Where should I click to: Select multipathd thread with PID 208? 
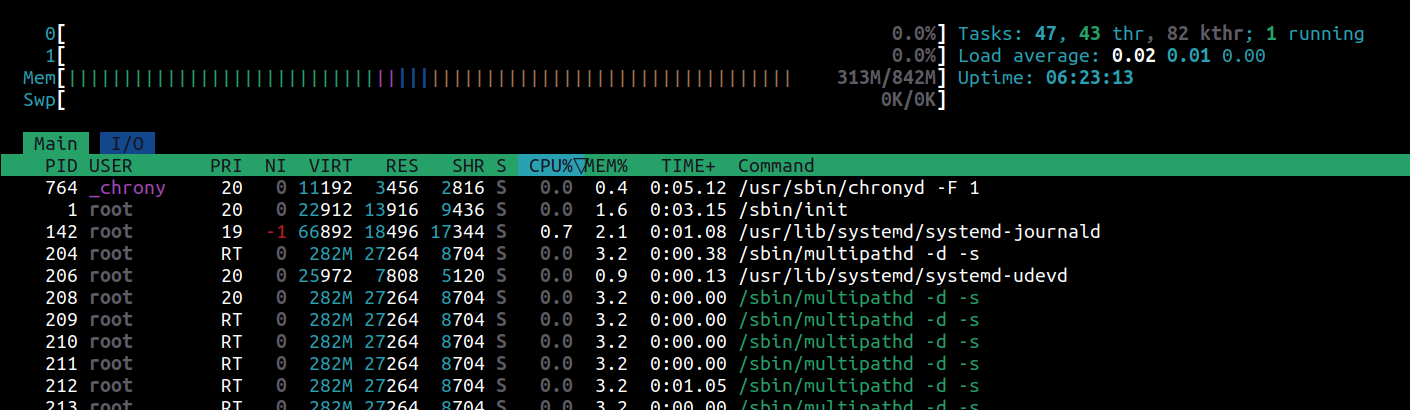click(705, 298)
